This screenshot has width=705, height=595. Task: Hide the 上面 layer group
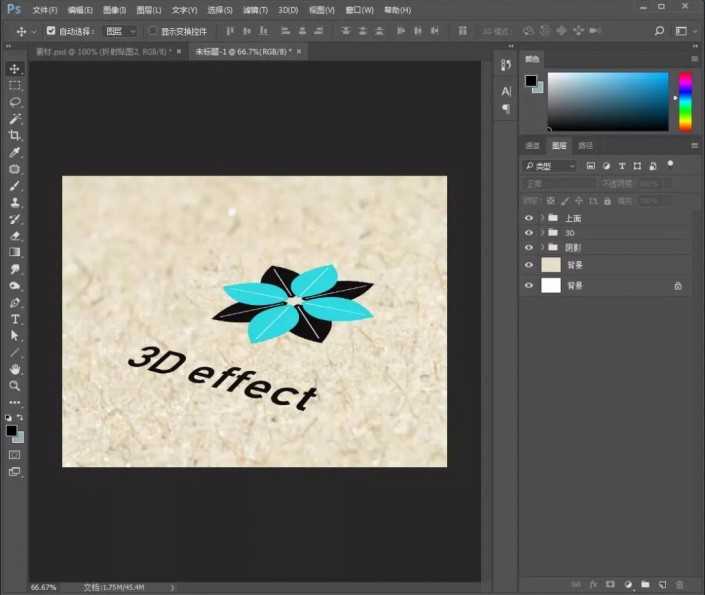tap(529, 218)
